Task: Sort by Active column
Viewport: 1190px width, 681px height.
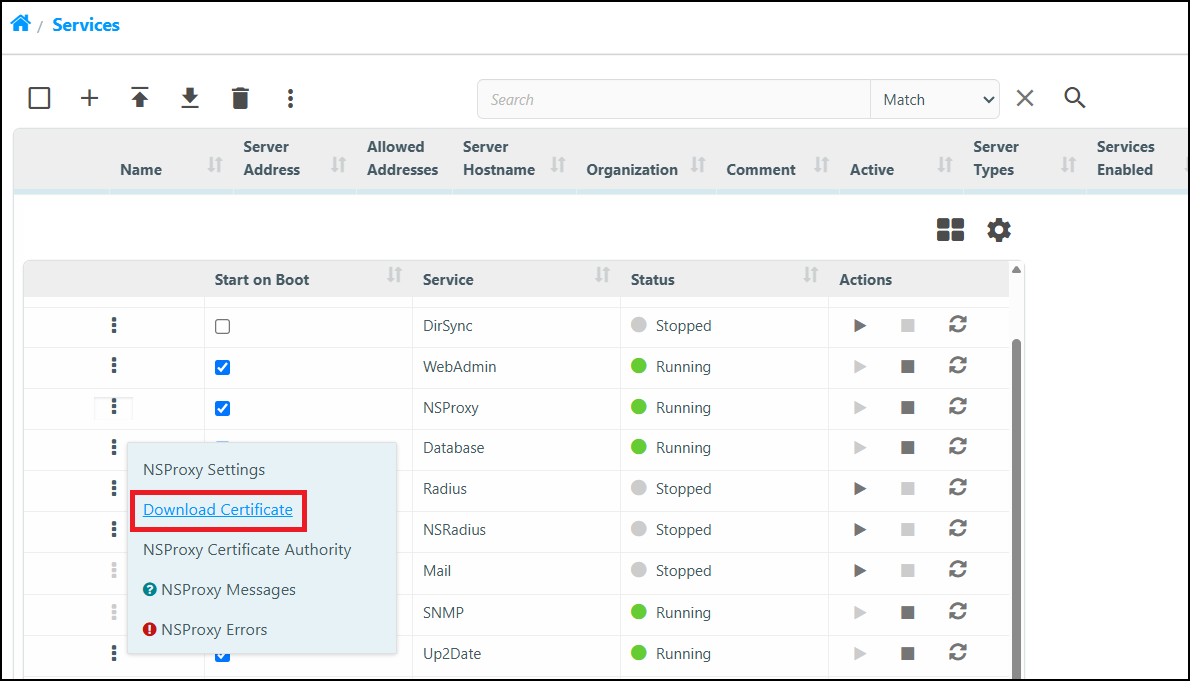Action: (x=945, y=164)
